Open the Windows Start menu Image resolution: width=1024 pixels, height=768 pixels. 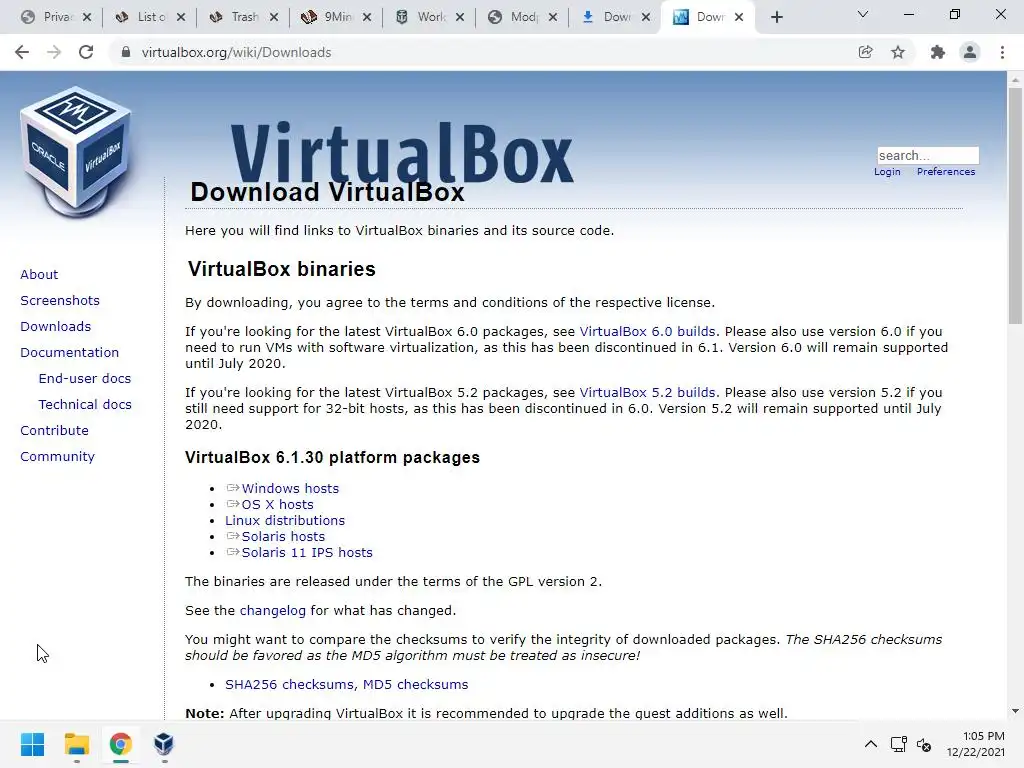(x=32, y=744)
